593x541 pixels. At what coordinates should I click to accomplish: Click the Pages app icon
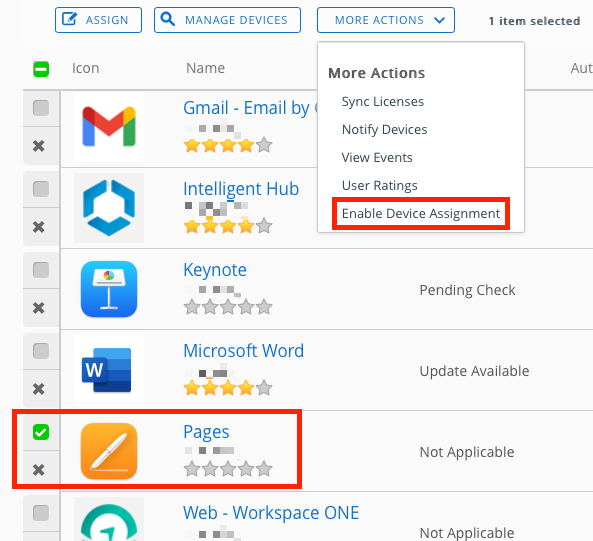pos(109,451)
